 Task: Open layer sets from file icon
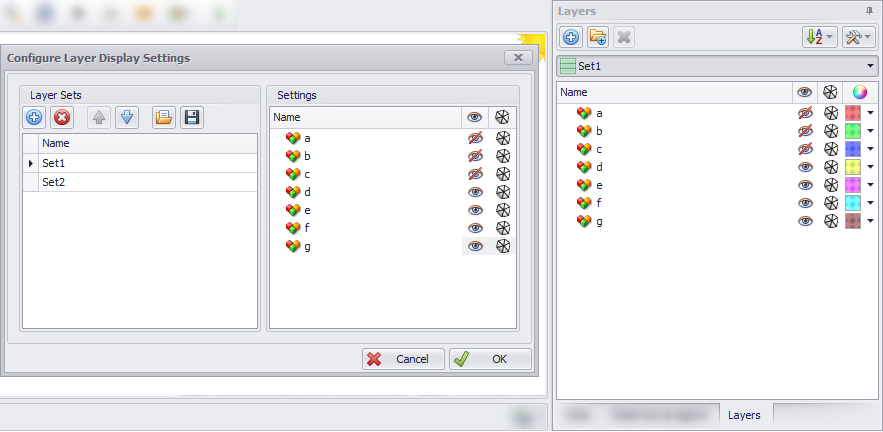coord(164,118)
